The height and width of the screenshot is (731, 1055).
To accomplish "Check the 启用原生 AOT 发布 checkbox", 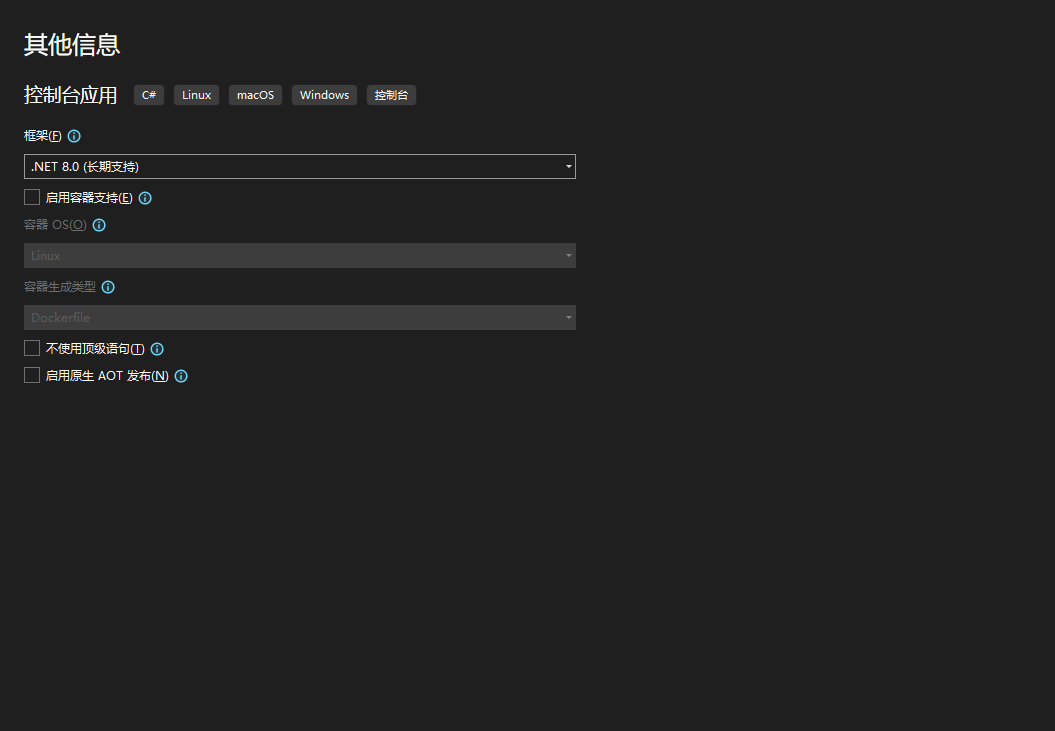I will pyautogui.click(x=32, y=376).
